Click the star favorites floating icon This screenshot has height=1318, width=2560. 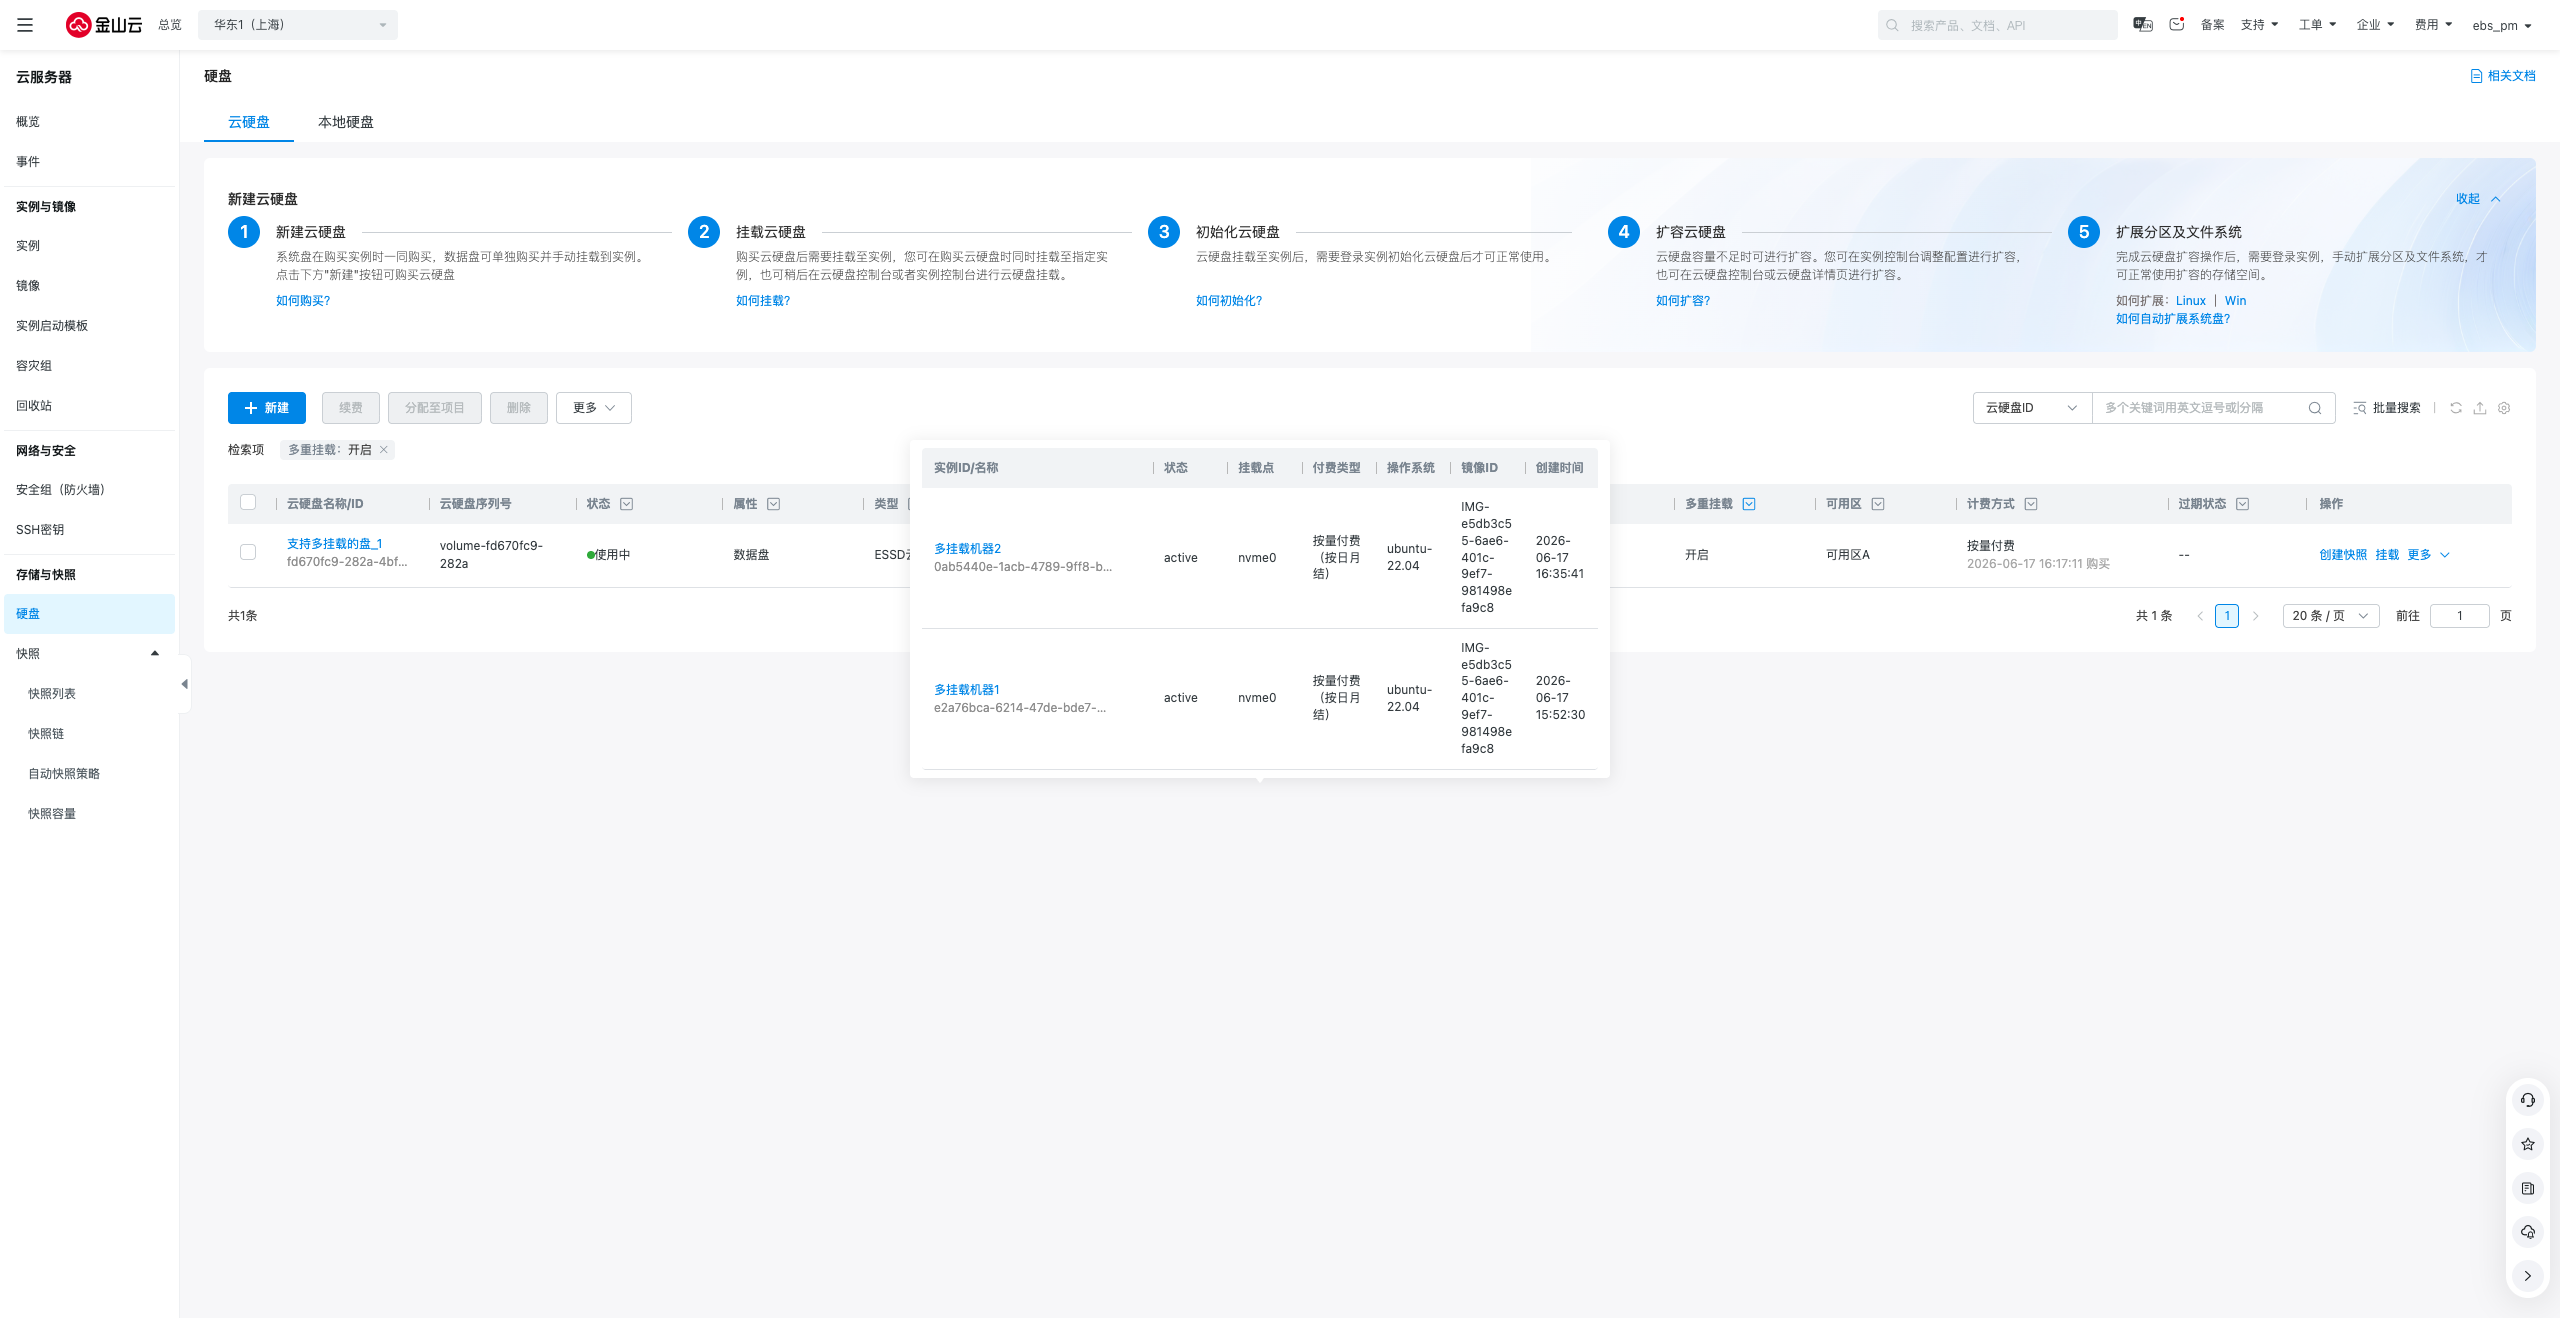[2527, 1144]
